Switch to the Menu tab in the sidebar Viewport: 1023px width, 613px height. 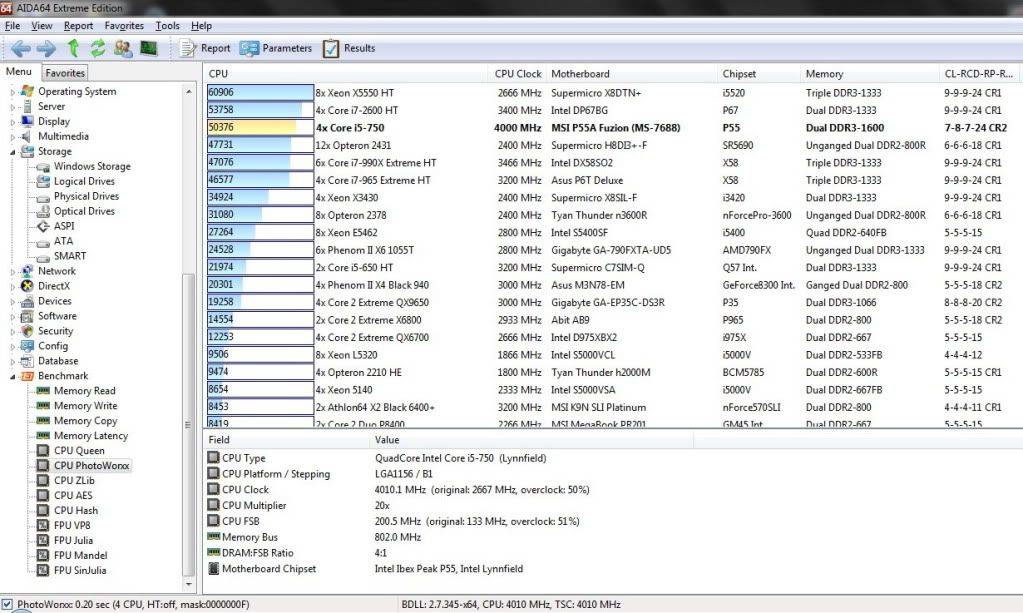pos(19,72)
